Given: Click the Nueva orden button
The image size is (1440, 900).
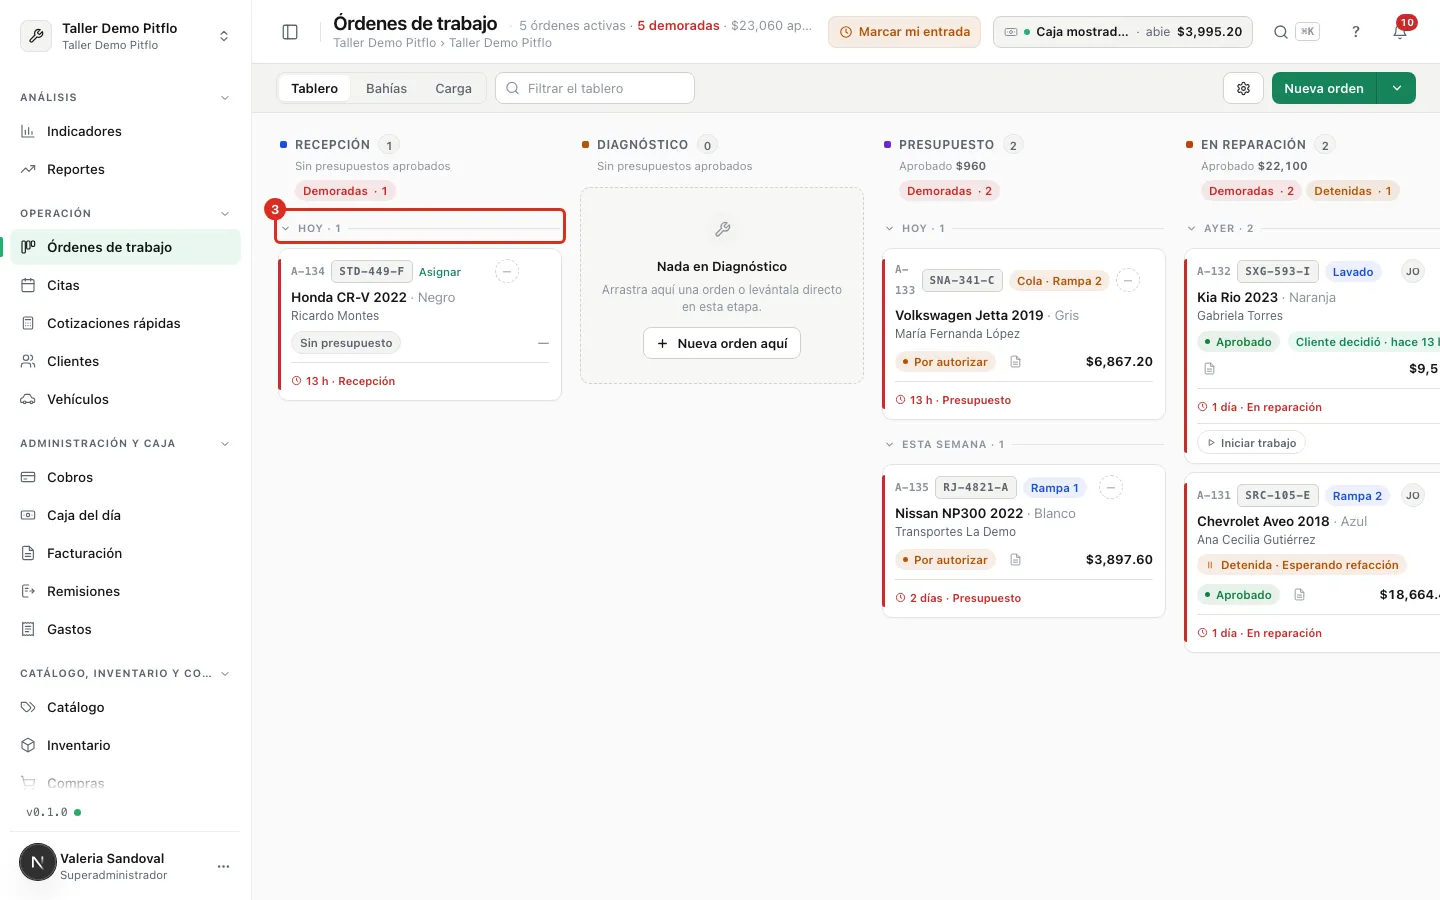Looking at the screenshot, I should [1324, 88].
